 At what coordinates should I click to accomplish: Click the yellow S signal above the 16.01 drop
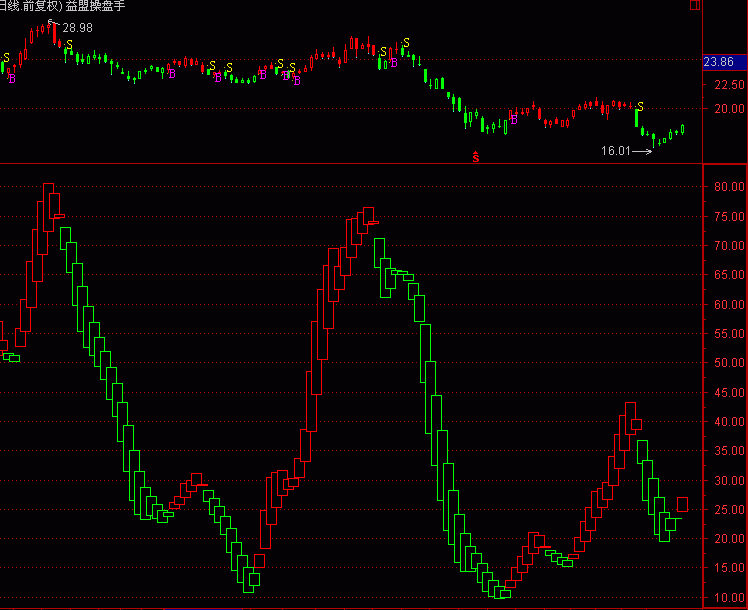tap(640, 107)
